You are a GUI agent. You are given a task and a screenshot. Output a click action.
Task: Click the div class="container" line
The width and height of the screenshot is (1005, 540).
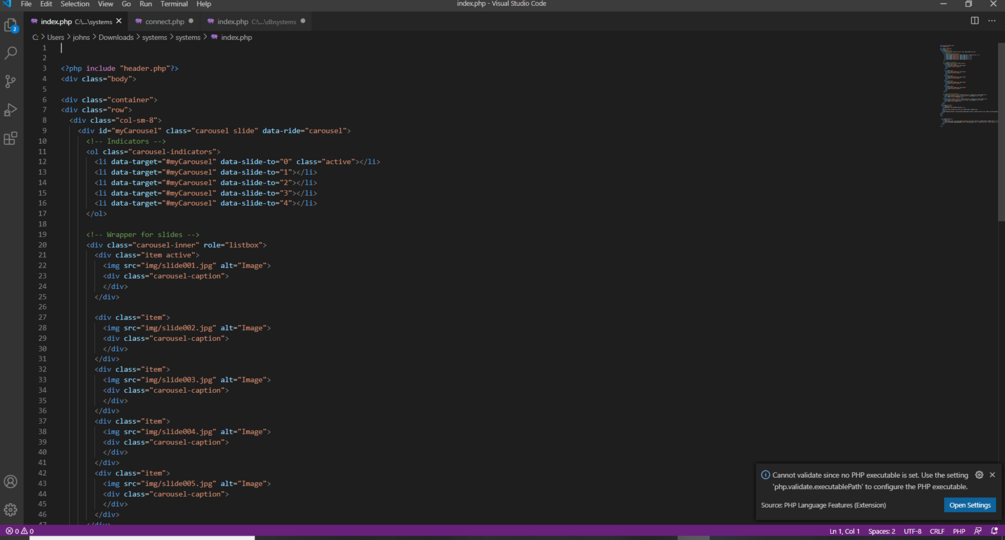click(x=110, y=99)
